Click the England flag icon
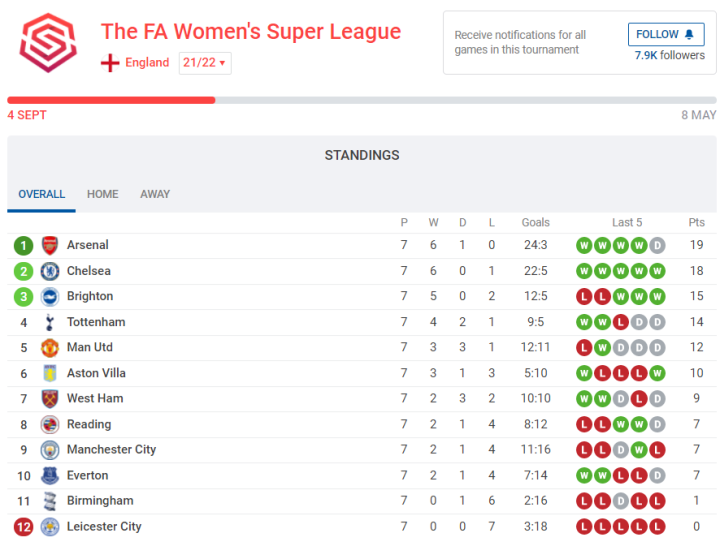Image resolution: width=720 pixels, height=546 pixels. click(x=110, y=62)
